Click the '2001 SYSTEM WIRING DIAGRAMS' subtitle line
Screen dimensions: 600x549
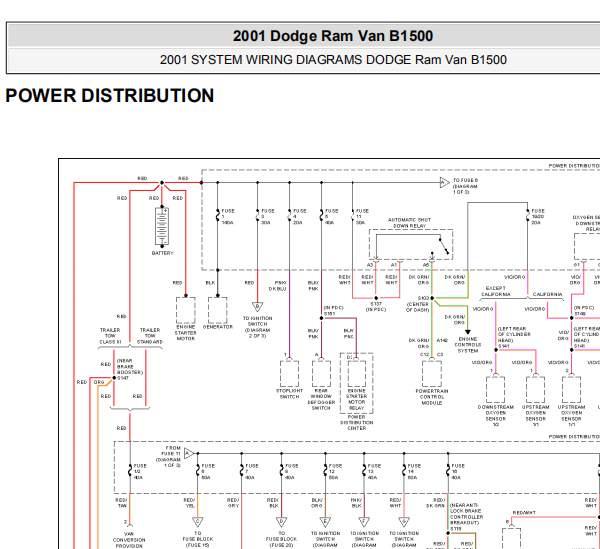pyautogui.click(x=333, y=60)
